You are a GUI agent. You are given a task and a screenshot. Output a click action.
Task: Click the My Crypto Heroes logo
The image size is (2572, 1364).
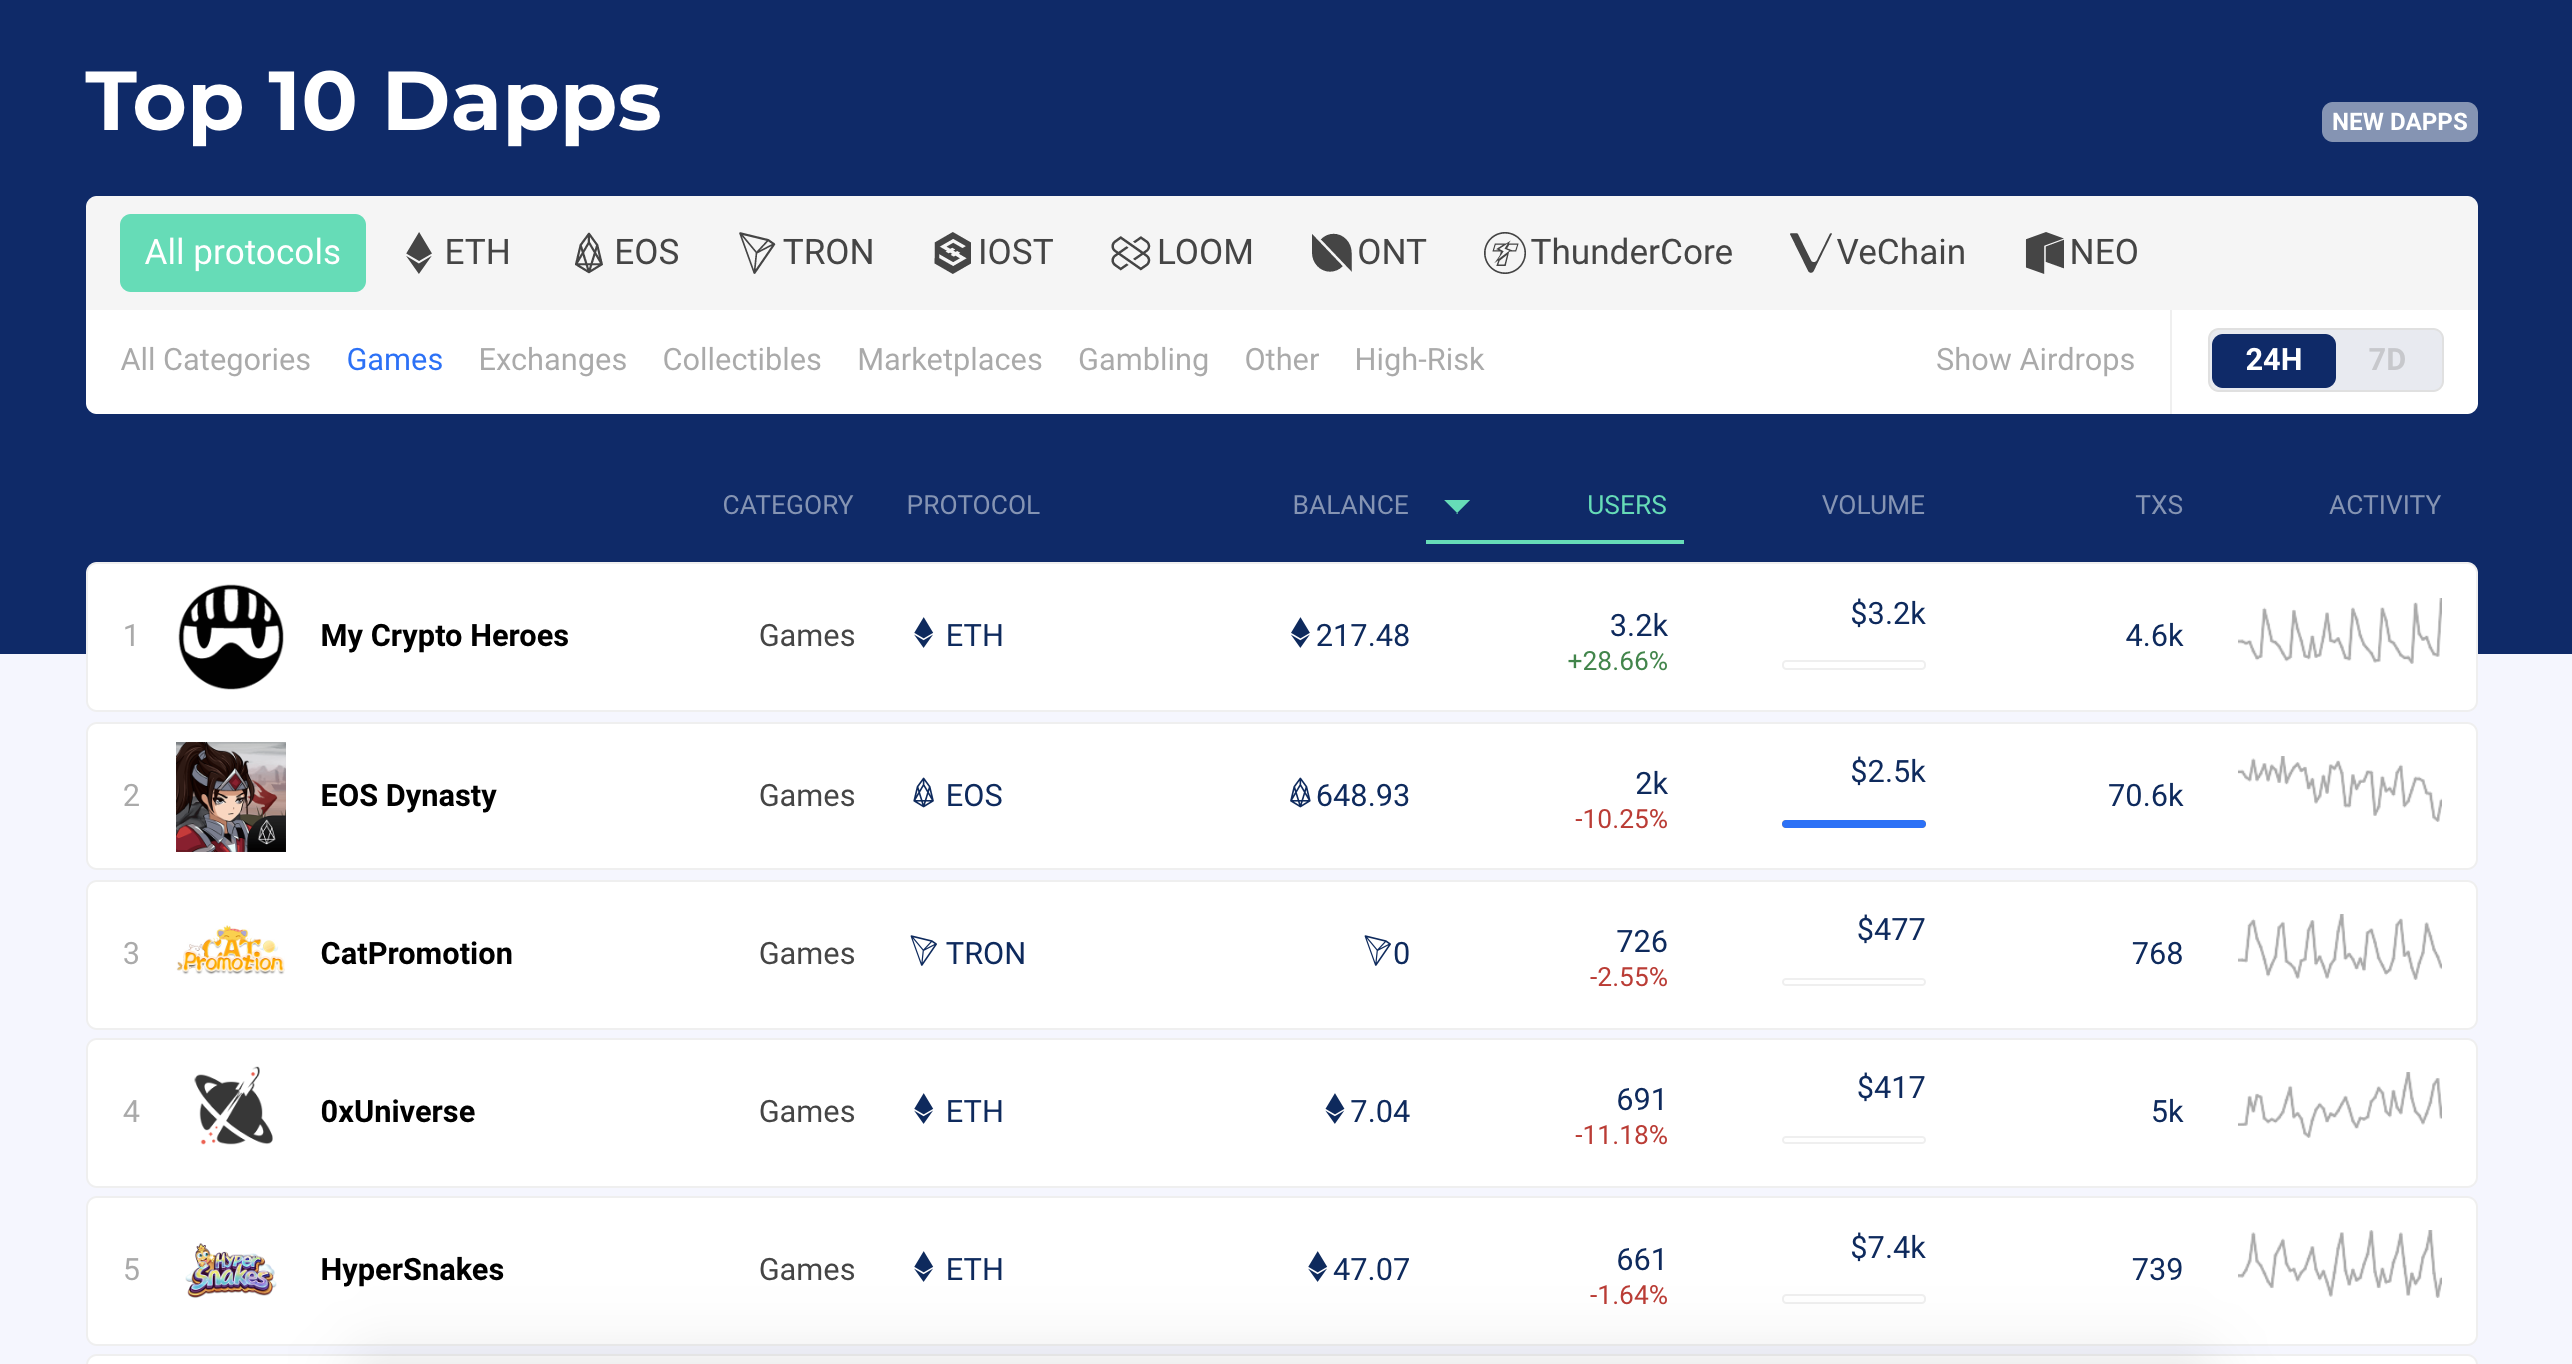[231, 637]
